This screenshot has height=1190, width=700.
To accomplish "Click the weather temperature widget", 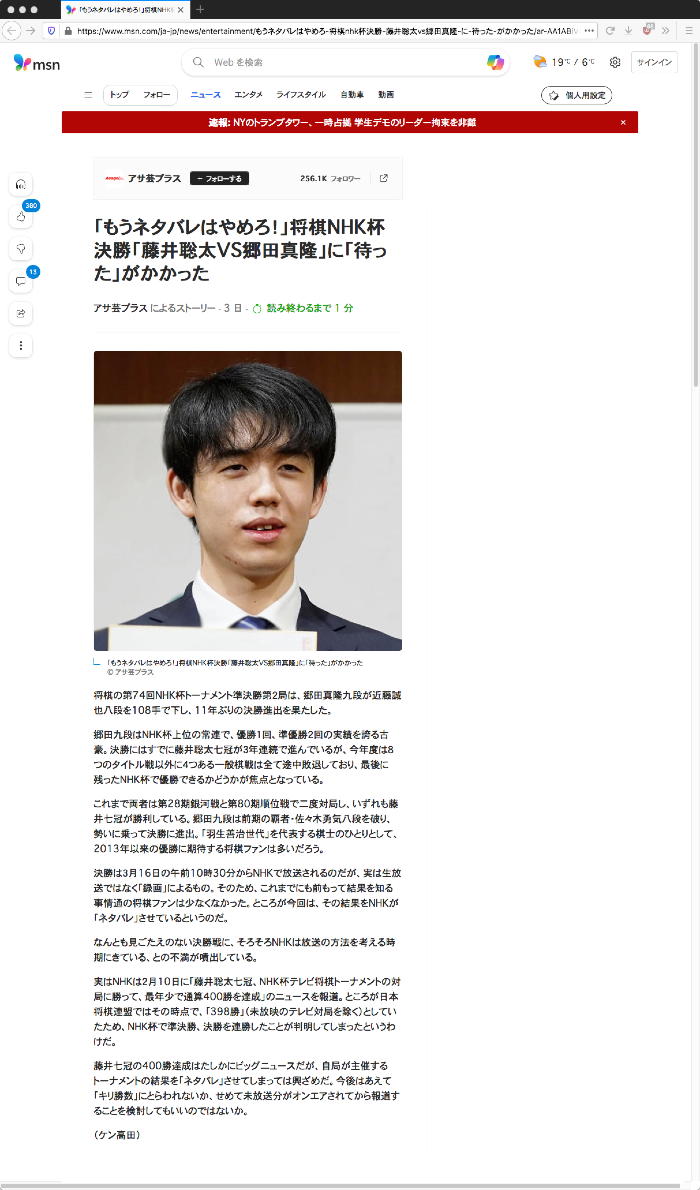I will 564,62.
